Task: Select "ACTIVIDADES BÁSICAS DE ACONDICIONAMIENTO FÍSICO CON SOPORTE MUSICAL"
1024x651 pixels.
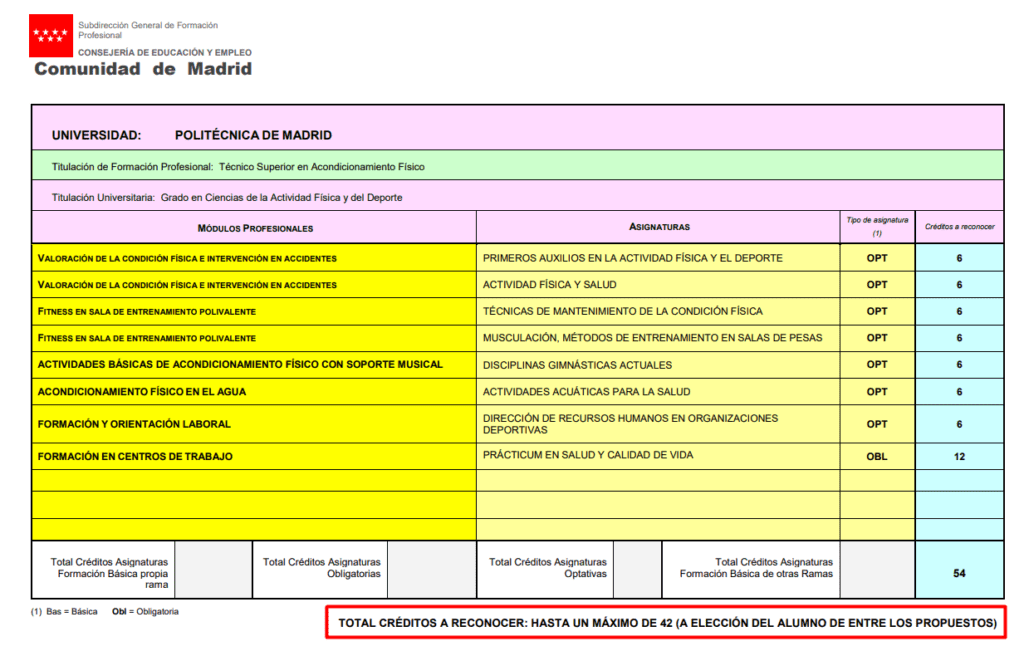Action: click(x=240, y=364)
